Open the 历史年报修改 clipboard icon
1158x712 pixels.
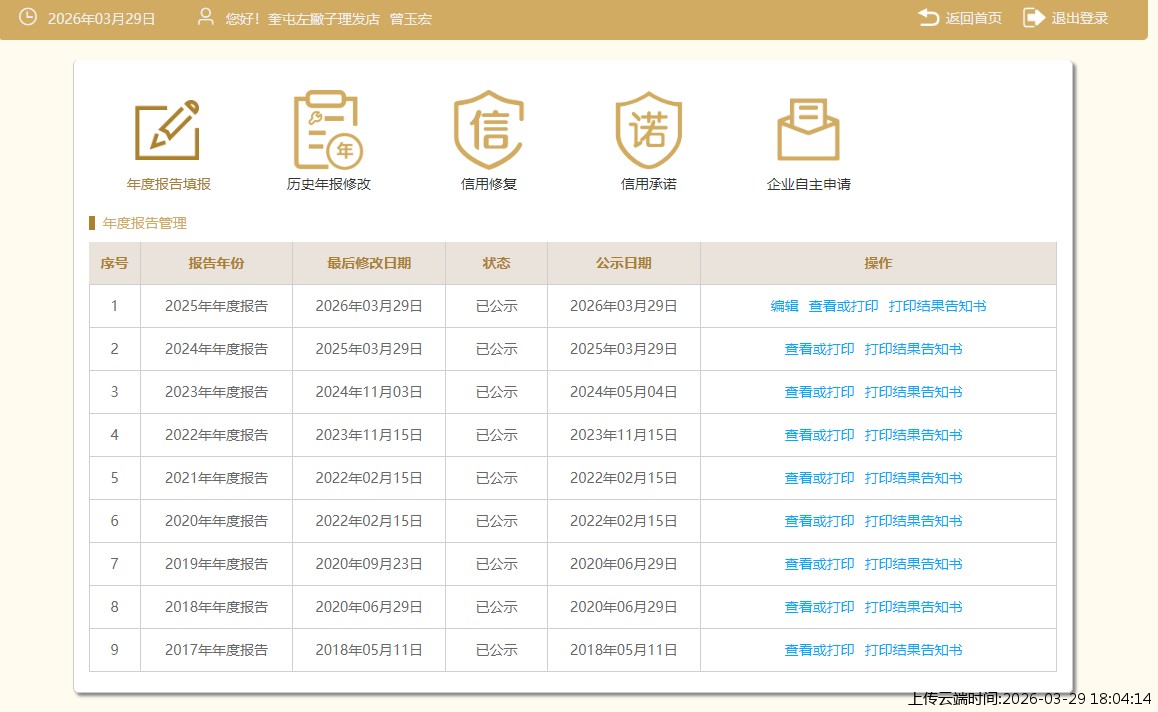click(327, 130)
